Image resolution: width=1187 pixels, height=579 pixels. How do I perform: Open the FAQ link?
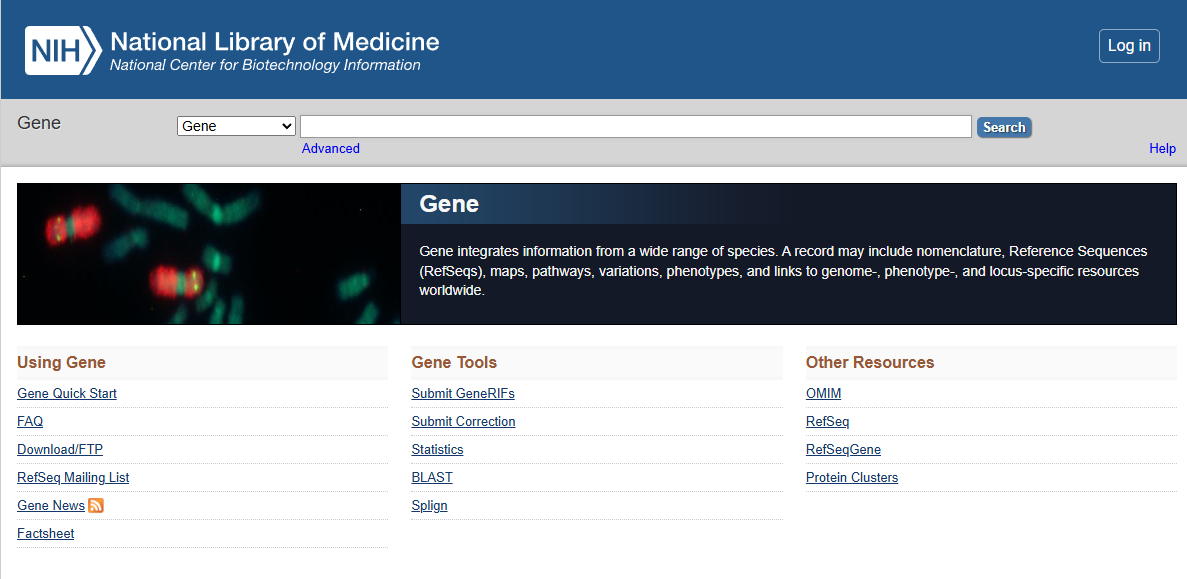(30, 422)
